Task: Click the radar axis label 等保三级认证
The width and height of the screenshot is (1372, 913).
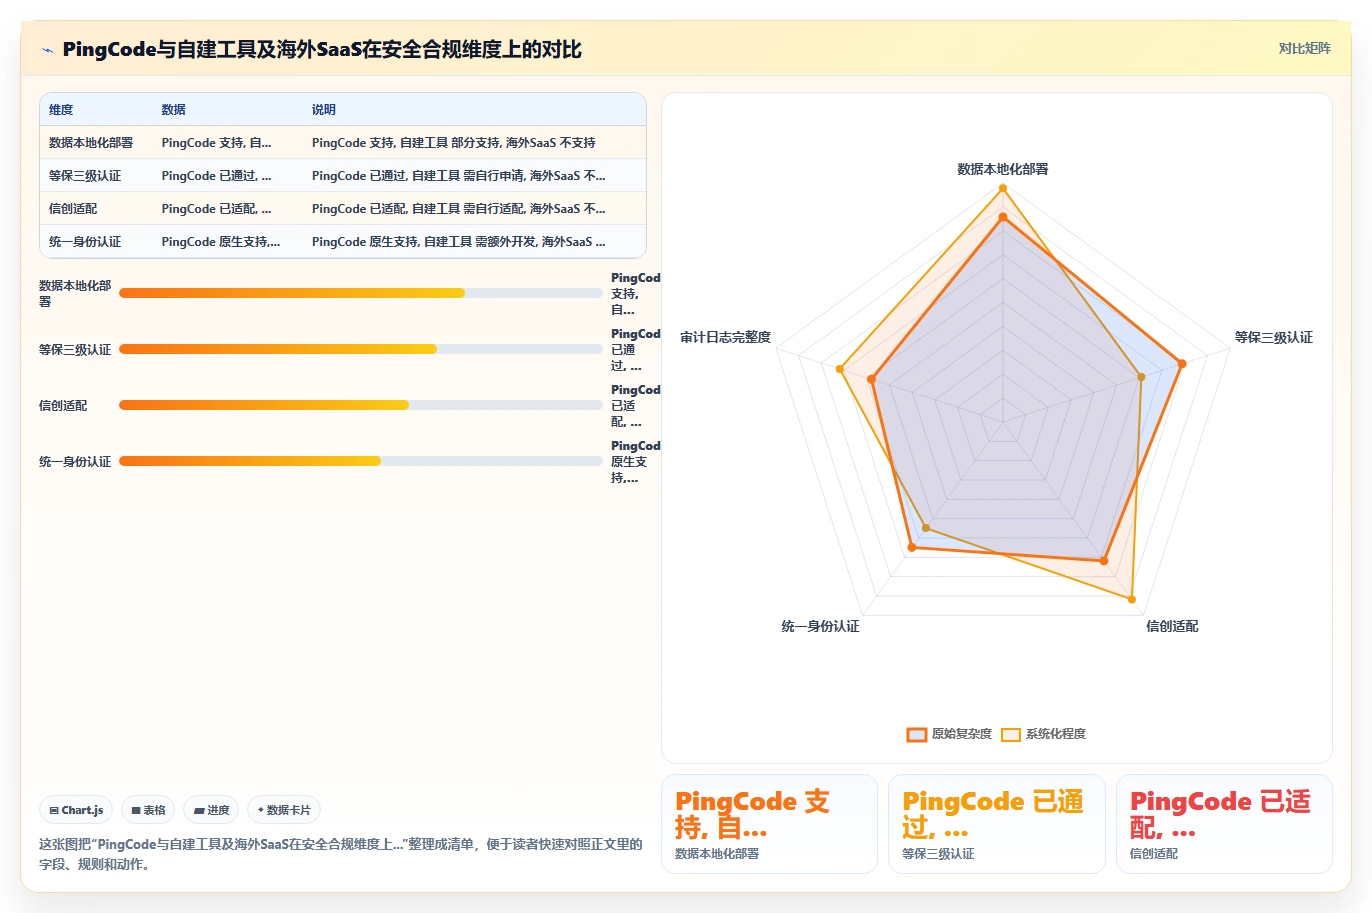Action: pyautogui.click(x=1273, y=337)
